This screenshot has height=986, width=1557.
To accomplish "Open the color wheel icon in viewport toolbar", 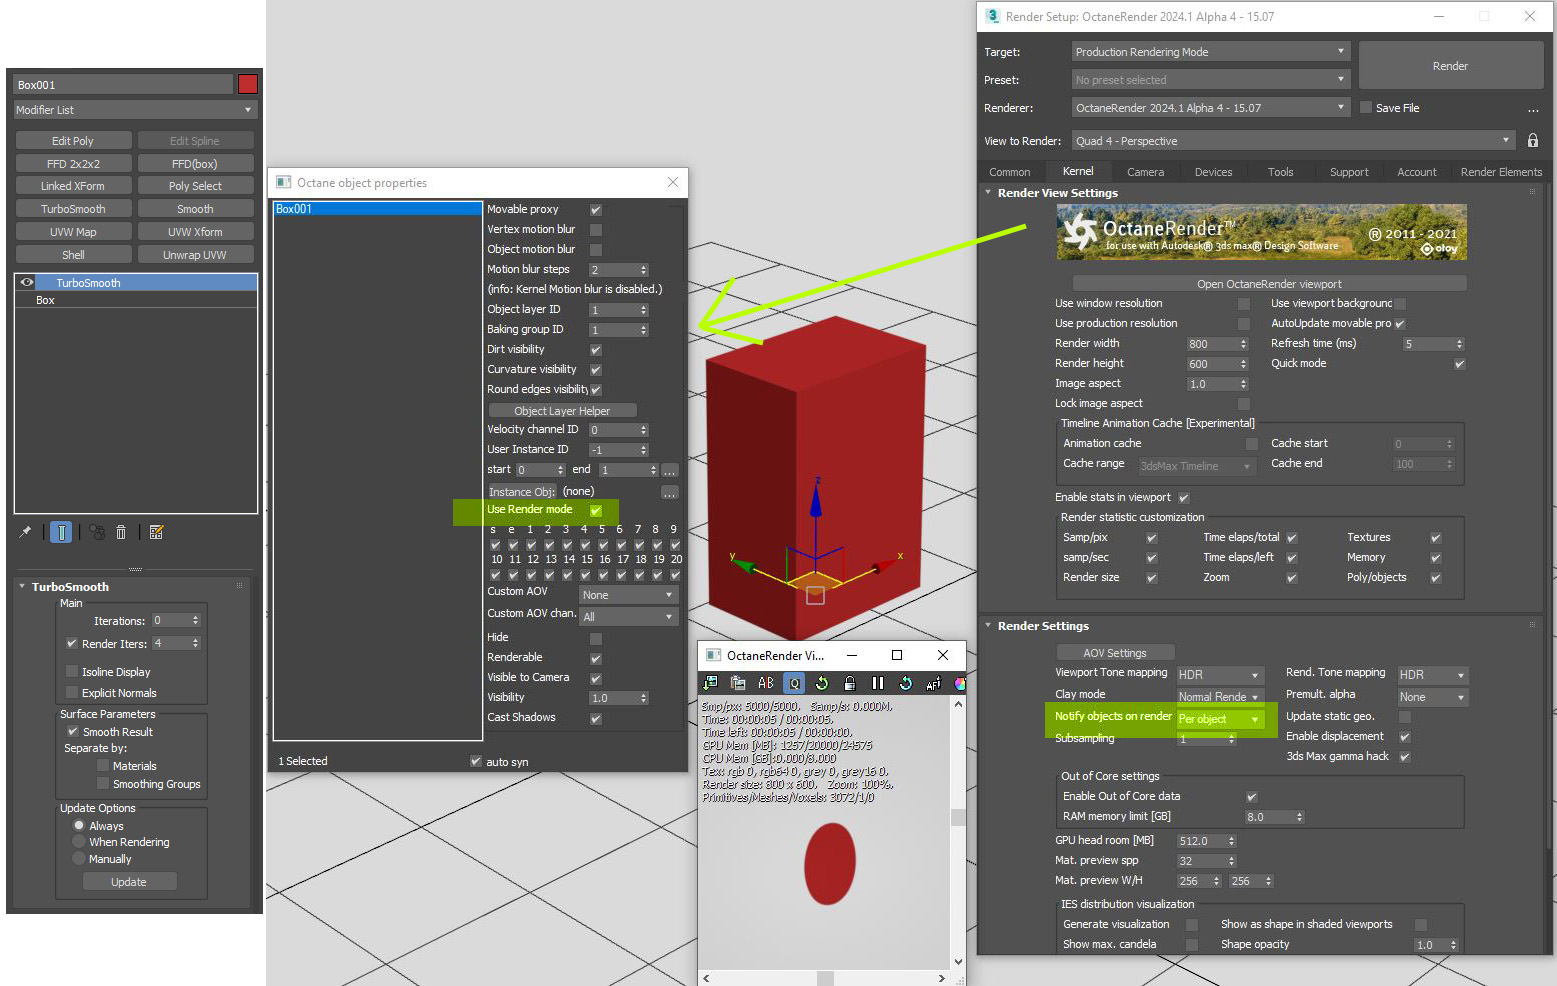I will [960, 683].
